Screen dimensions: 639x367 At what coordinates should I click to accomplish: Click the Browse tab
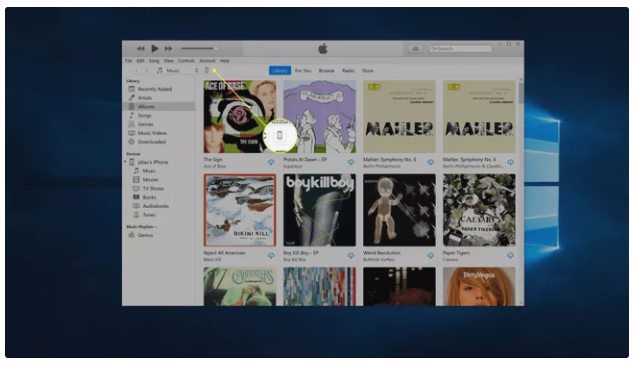(x=326, y=70)
